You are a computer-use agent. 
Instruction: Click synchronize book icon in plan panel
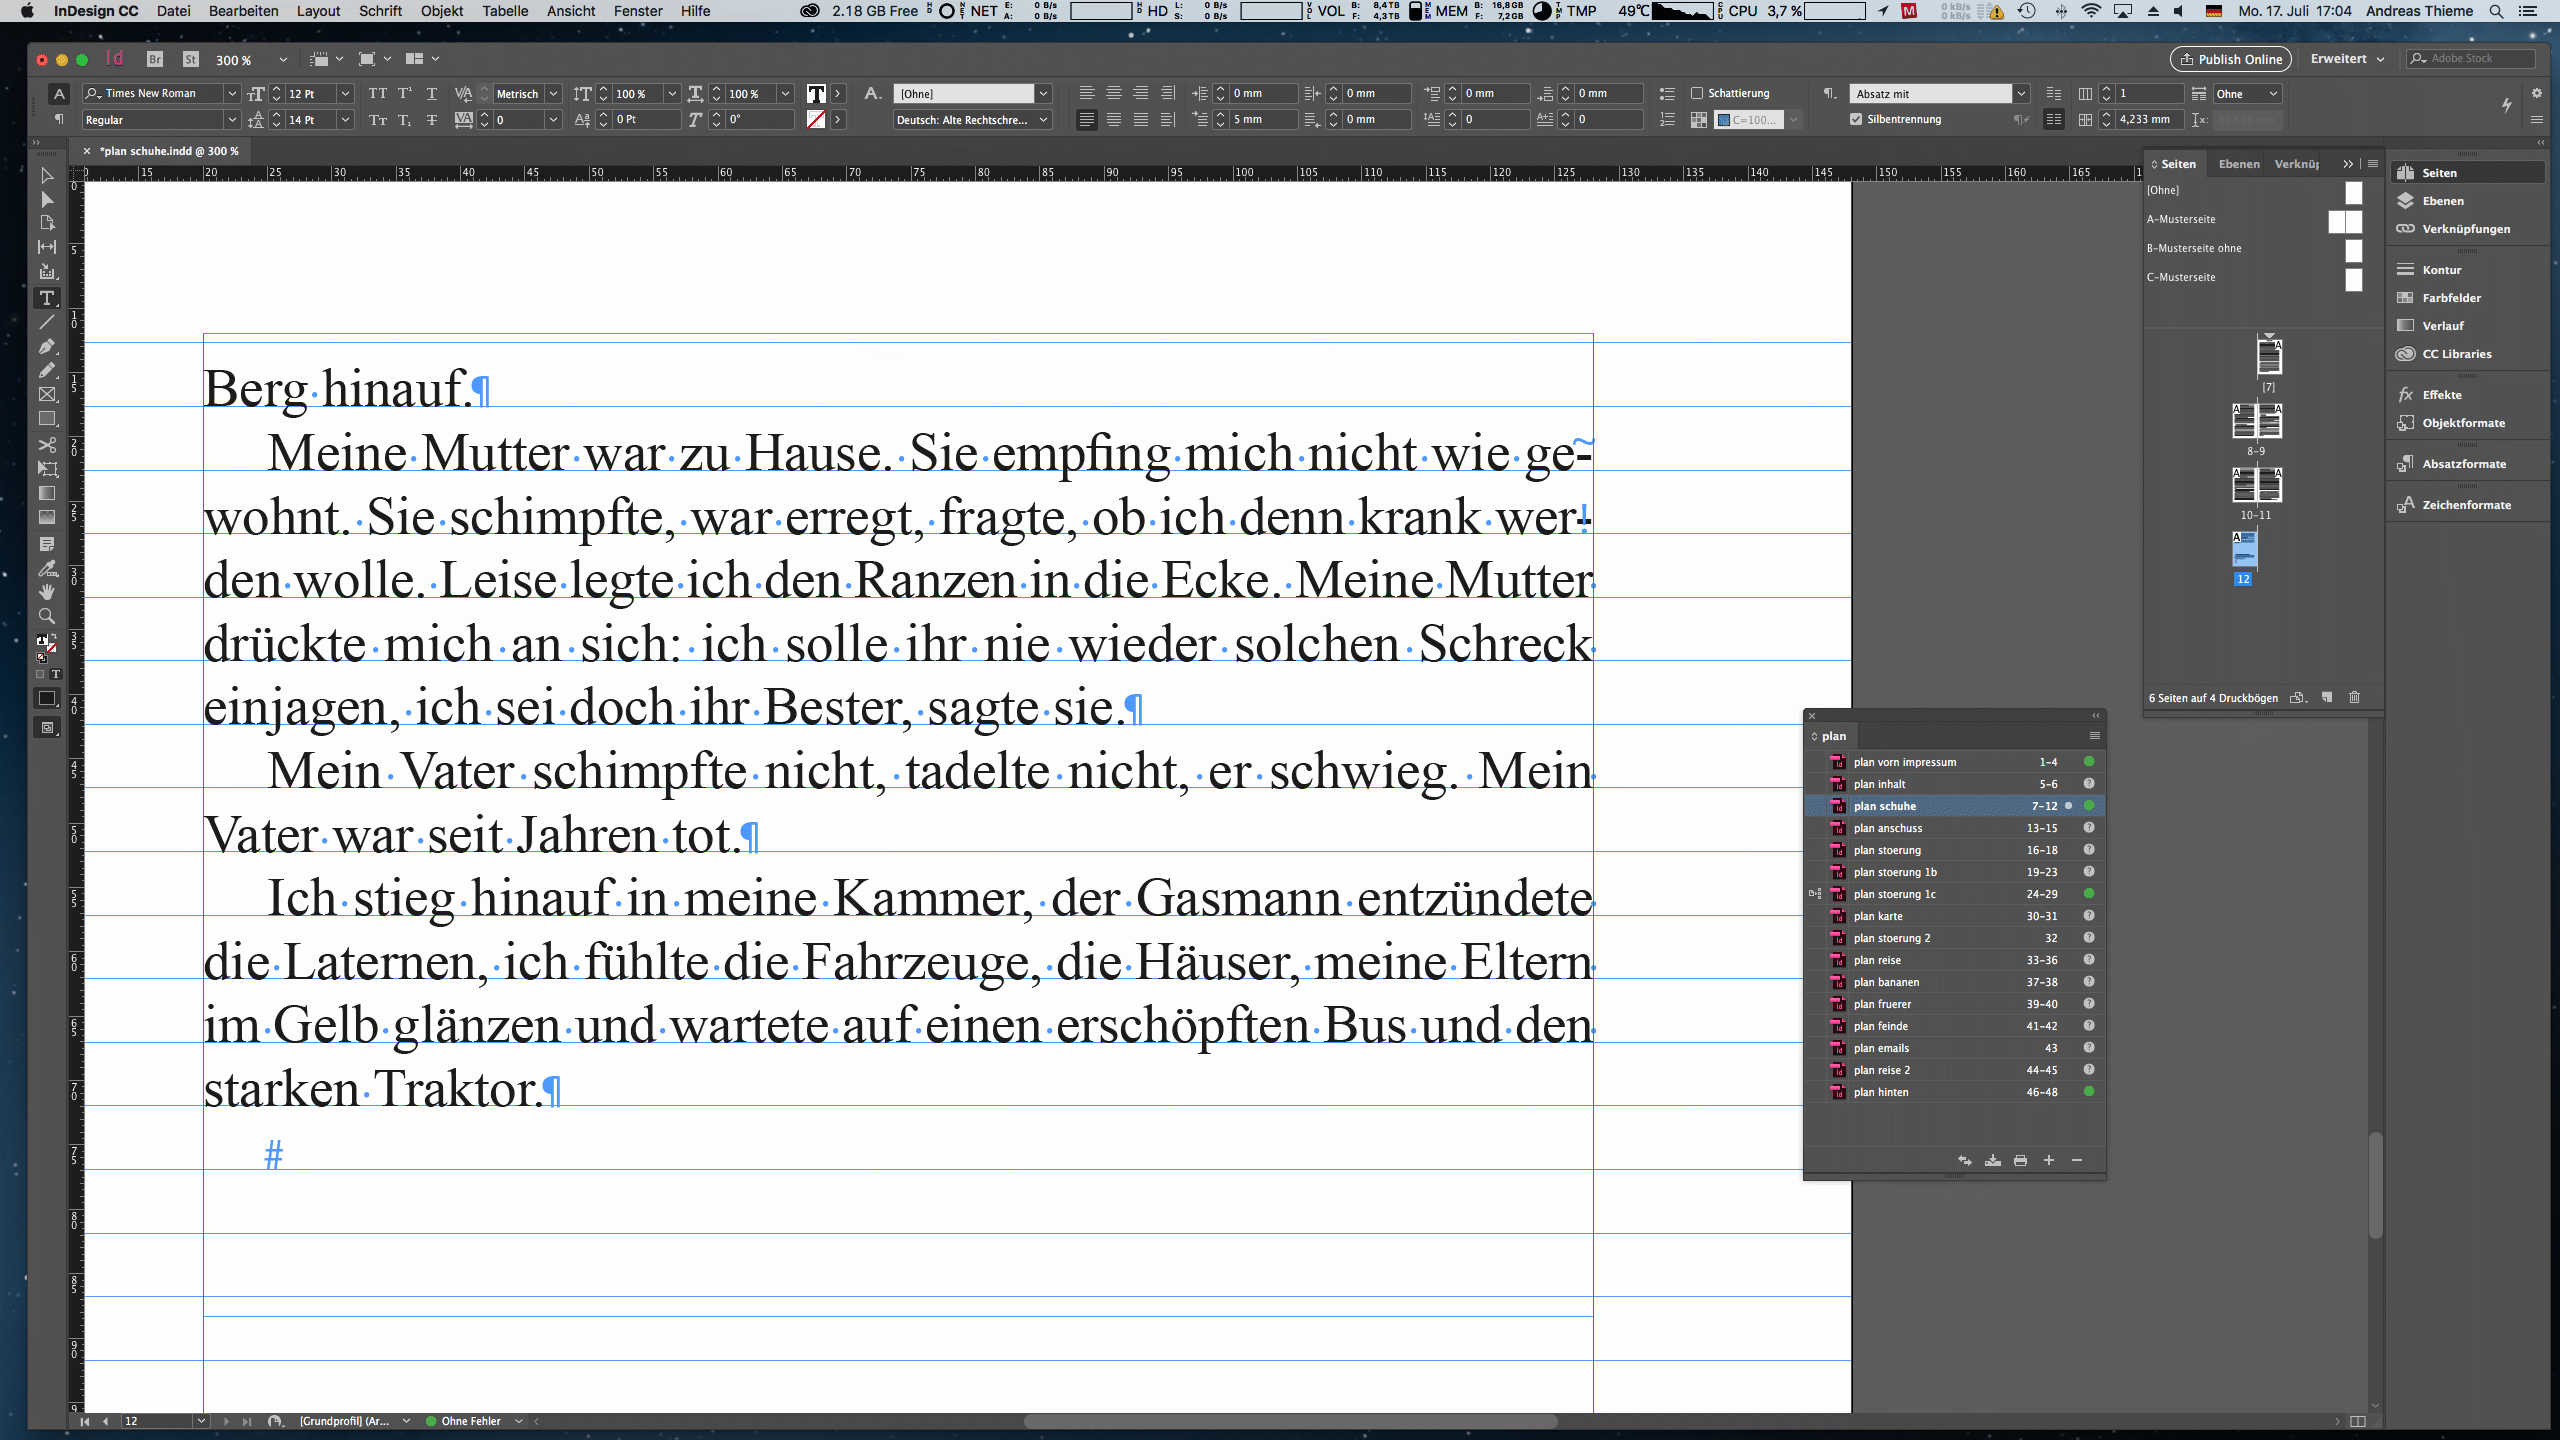pos(1964,1160)
